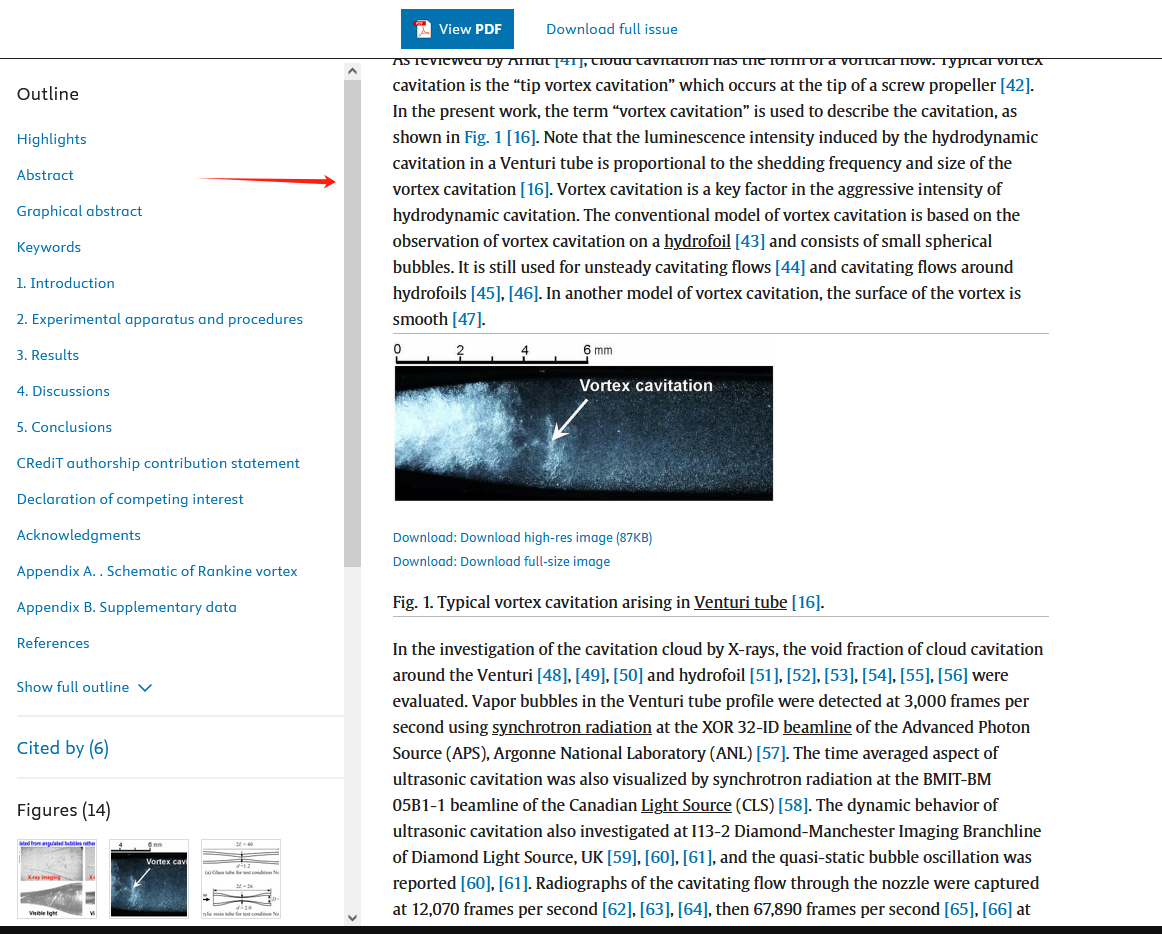Viewport: 1162px width, 934px height.
Task: Click Download full-size image link
Action: click(x=502, y=561)
